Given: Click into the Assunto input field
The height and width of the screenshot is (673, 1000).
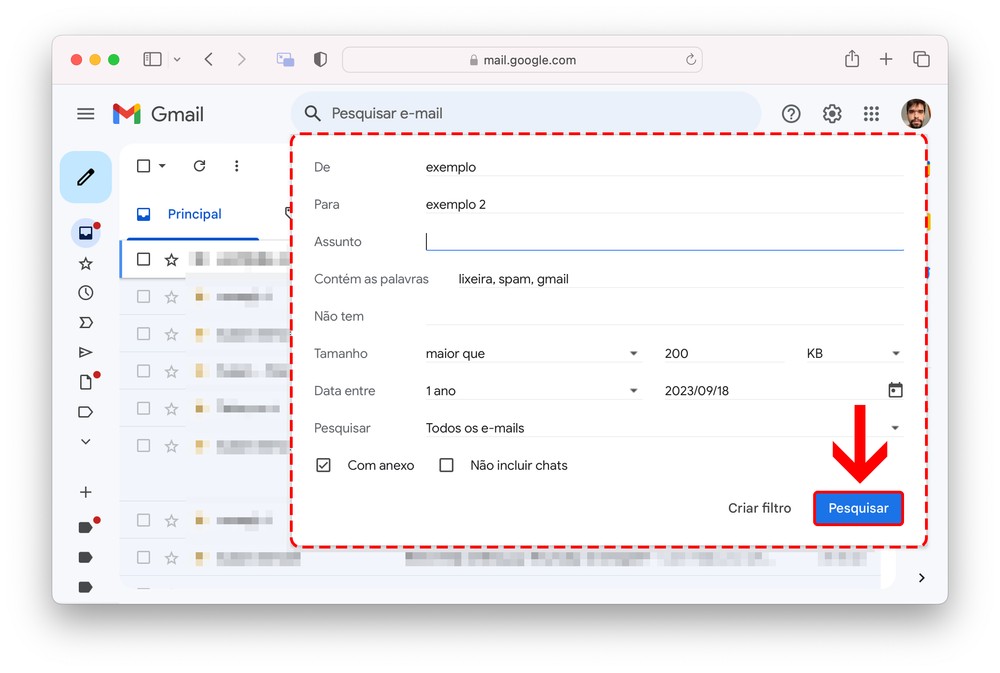Looking at the screenshot, I should point(664,241).
